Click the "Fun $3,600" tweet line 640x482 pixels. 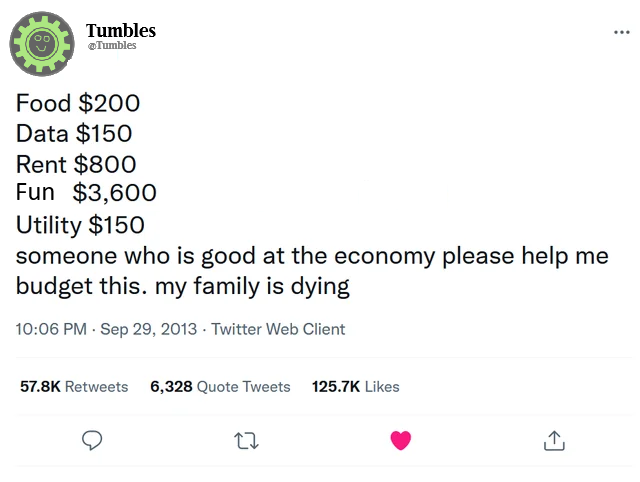click(x=86, y=193)
